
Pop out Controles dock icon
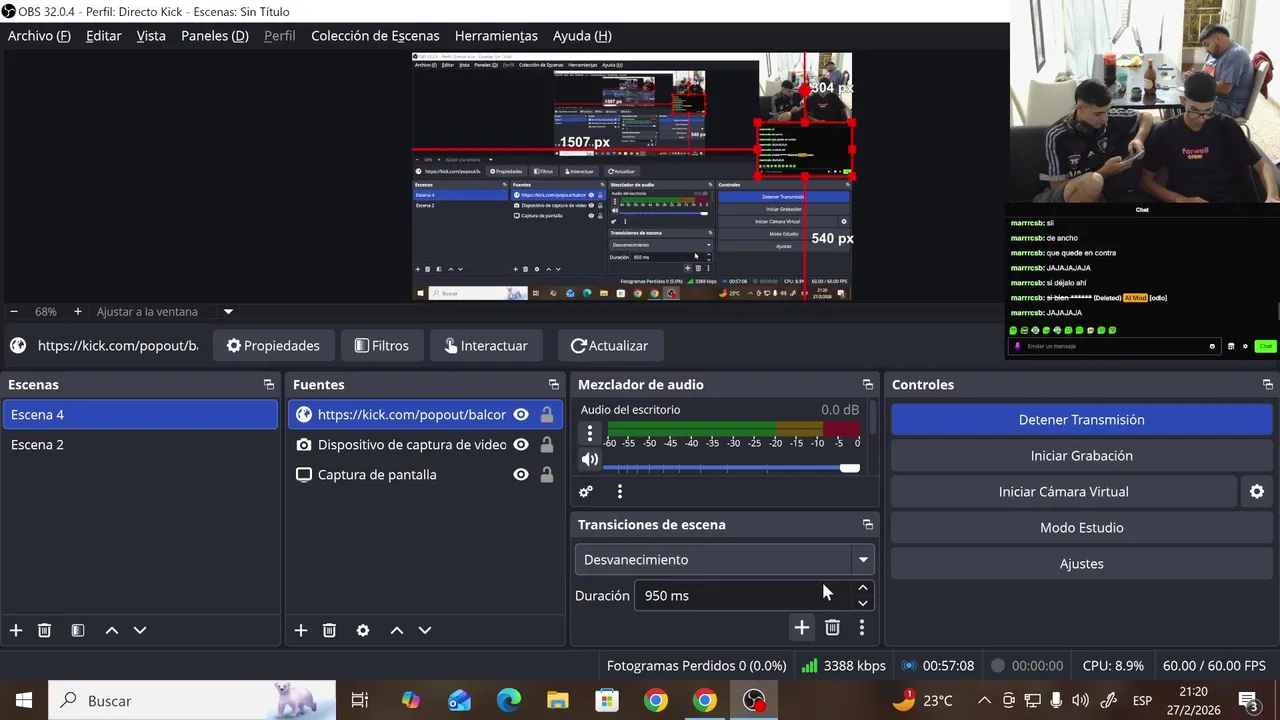1267,384
